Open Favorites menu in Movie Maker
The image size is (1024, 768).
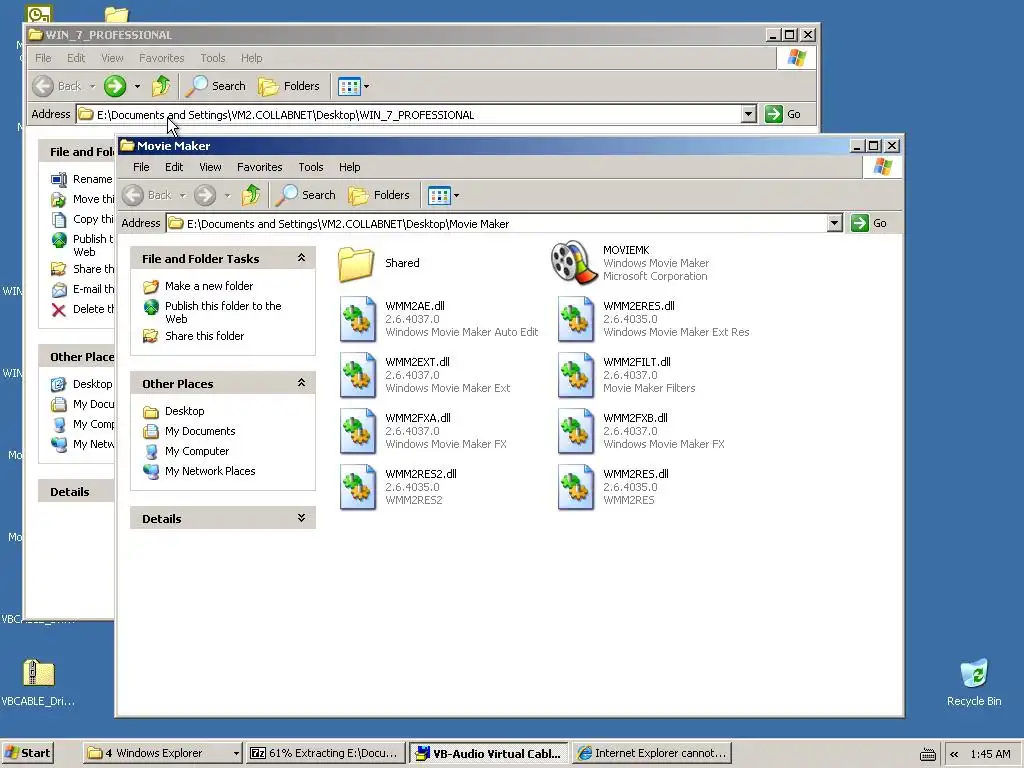(x=259, y=167)
